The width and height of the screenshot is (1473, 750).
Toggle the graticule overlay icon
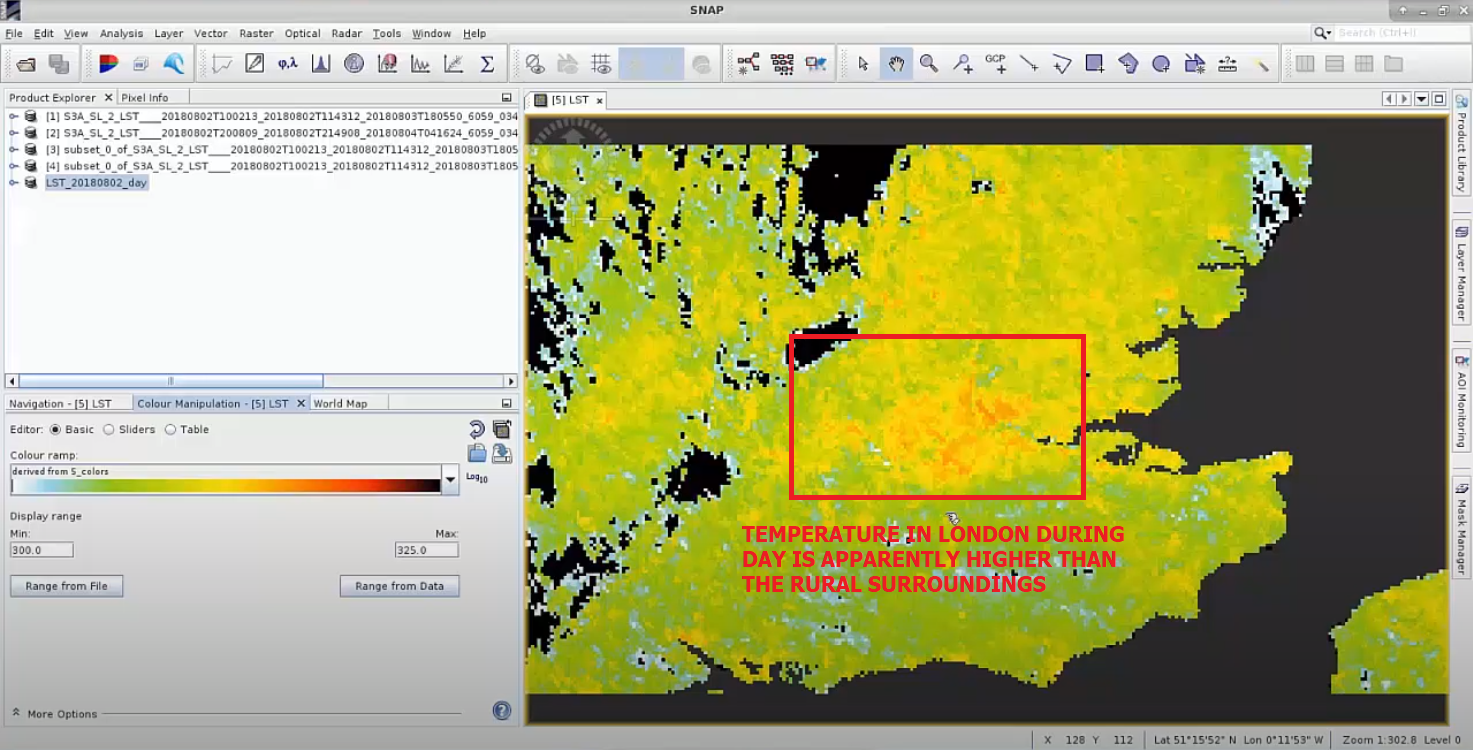(x=601, y=64)
